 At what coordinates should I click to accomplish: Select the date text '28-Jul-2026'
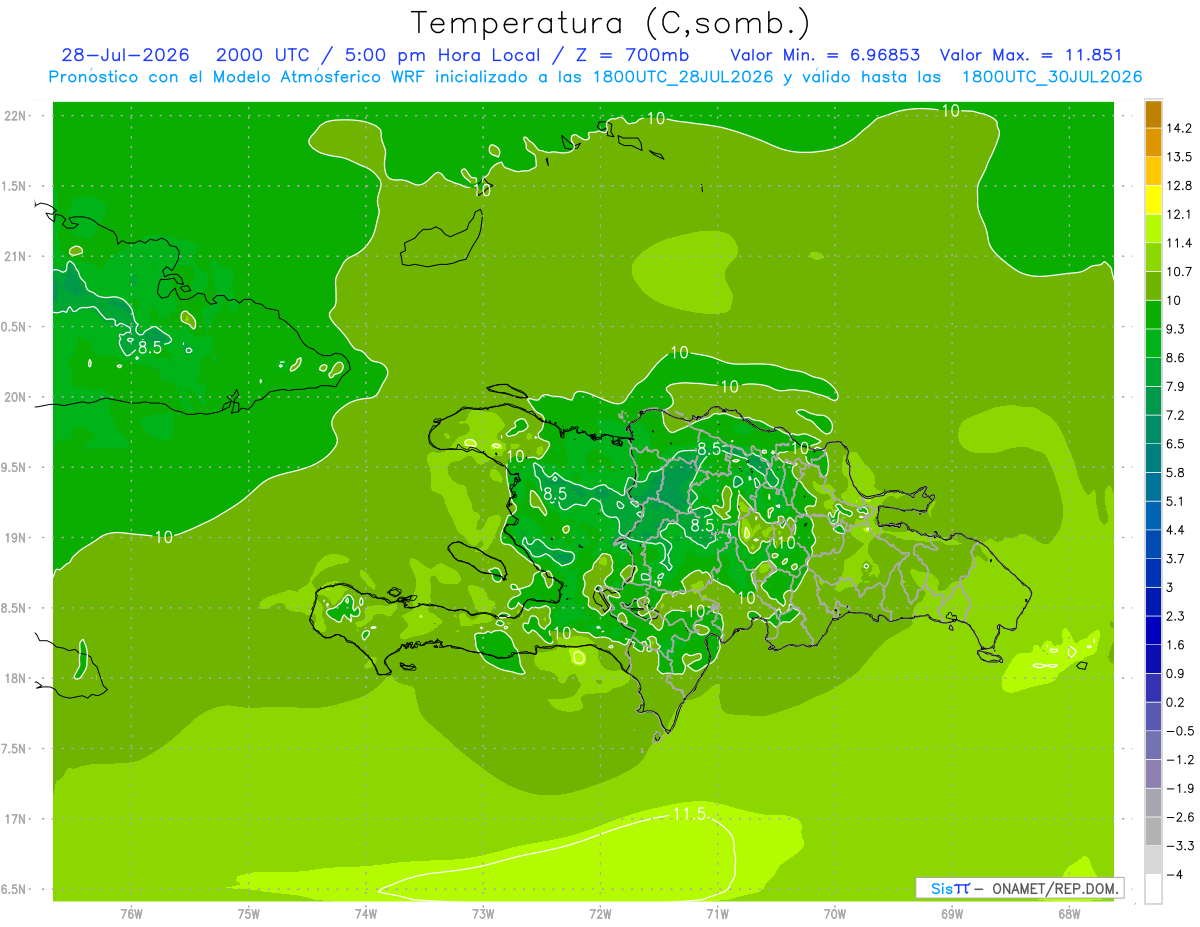(x=125, y=55)
